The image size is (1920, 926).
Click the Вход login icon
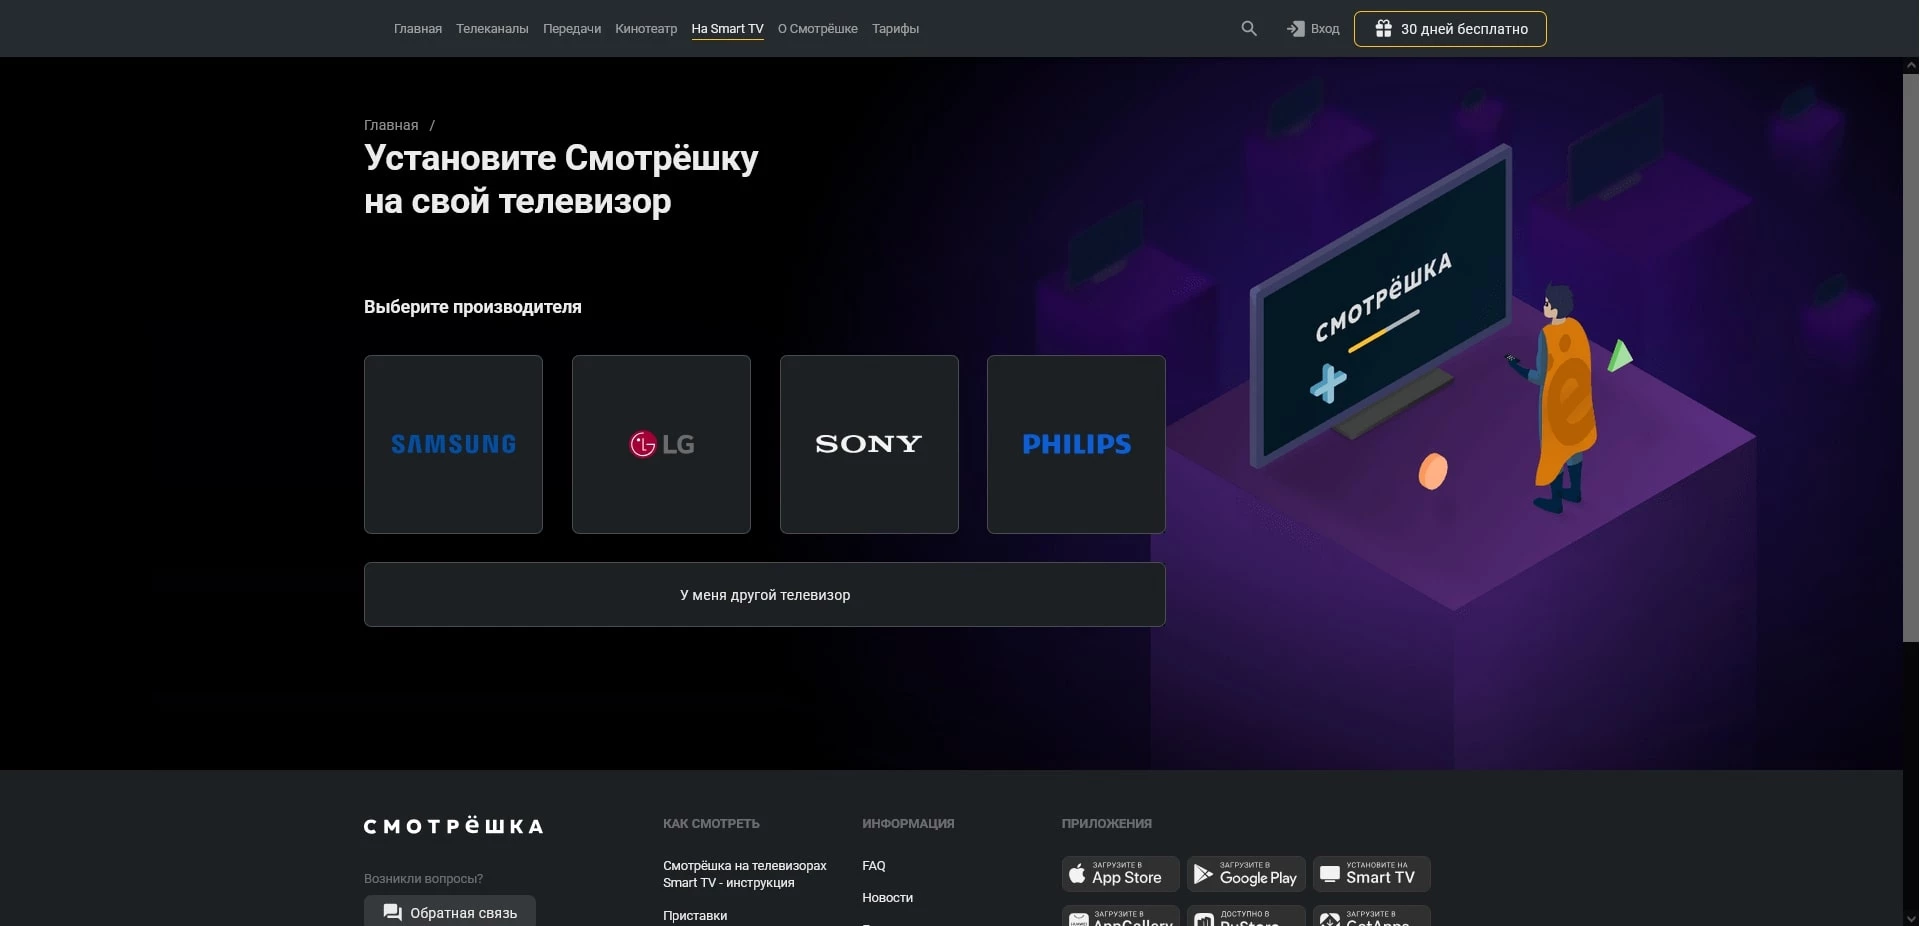coord(1296,29)
